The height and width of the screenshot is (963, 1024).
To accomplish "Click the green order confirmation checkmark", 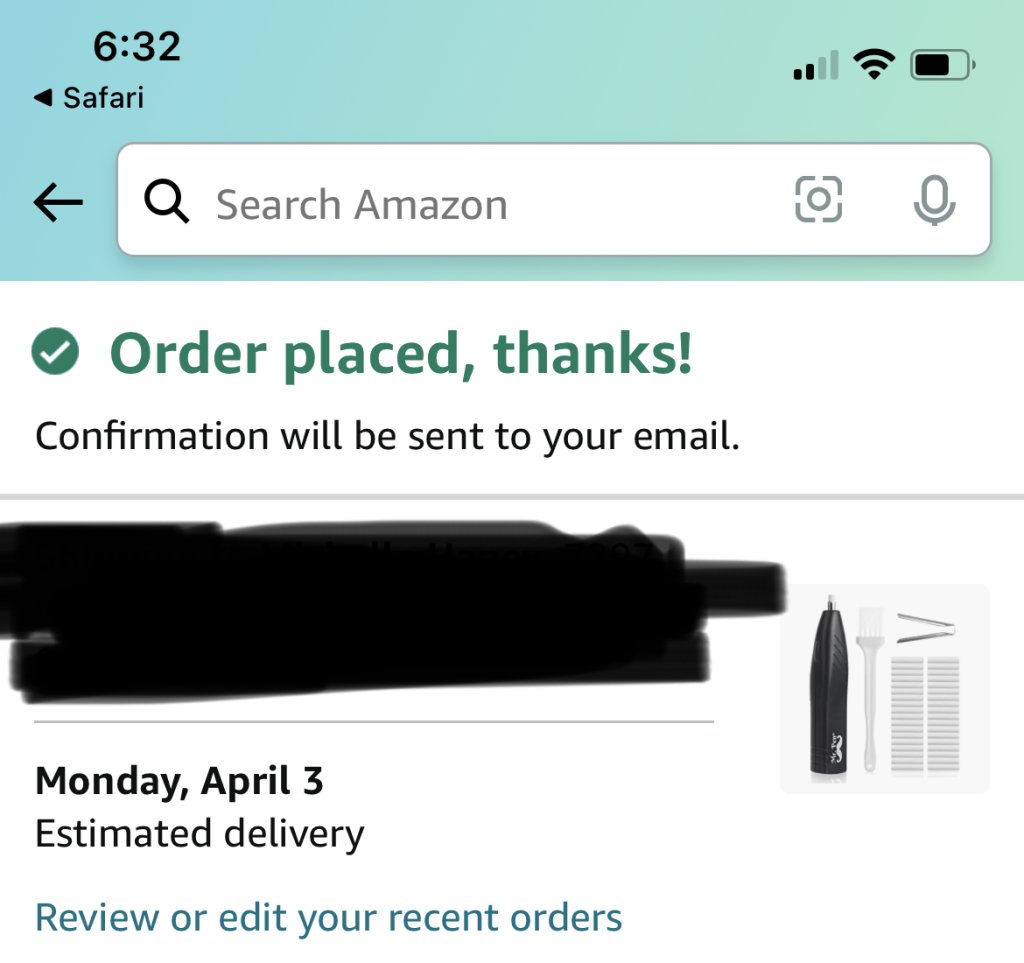I will click(x=56, y=353).
